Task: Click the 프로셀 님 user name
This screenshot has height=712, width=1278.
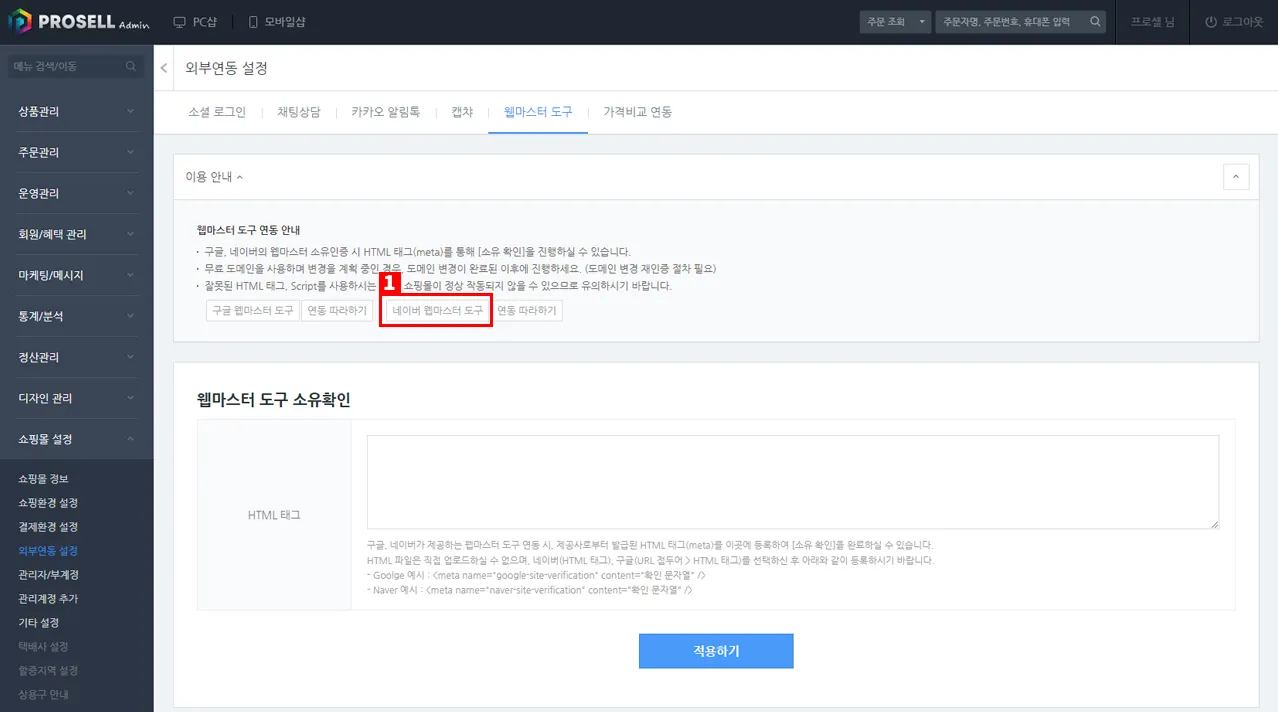Action: tap(1152, 22)
